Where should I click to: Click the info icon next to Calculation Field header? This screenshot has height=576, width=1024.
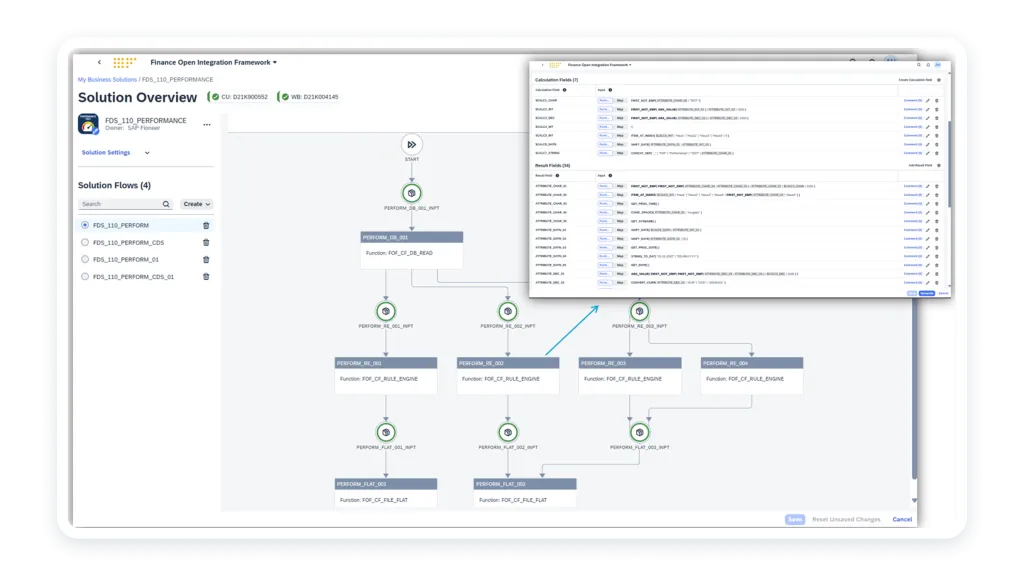564,90
